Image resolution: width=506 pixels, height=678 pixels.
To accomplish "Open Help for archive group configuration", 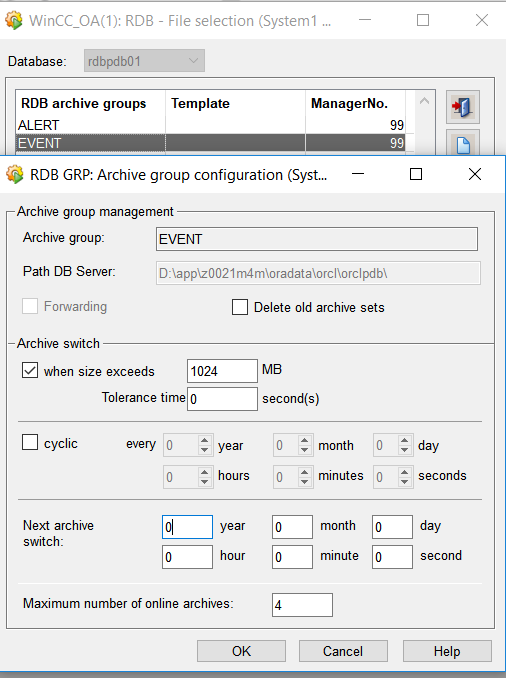I will pyautogui.click(x=447, y=651).
